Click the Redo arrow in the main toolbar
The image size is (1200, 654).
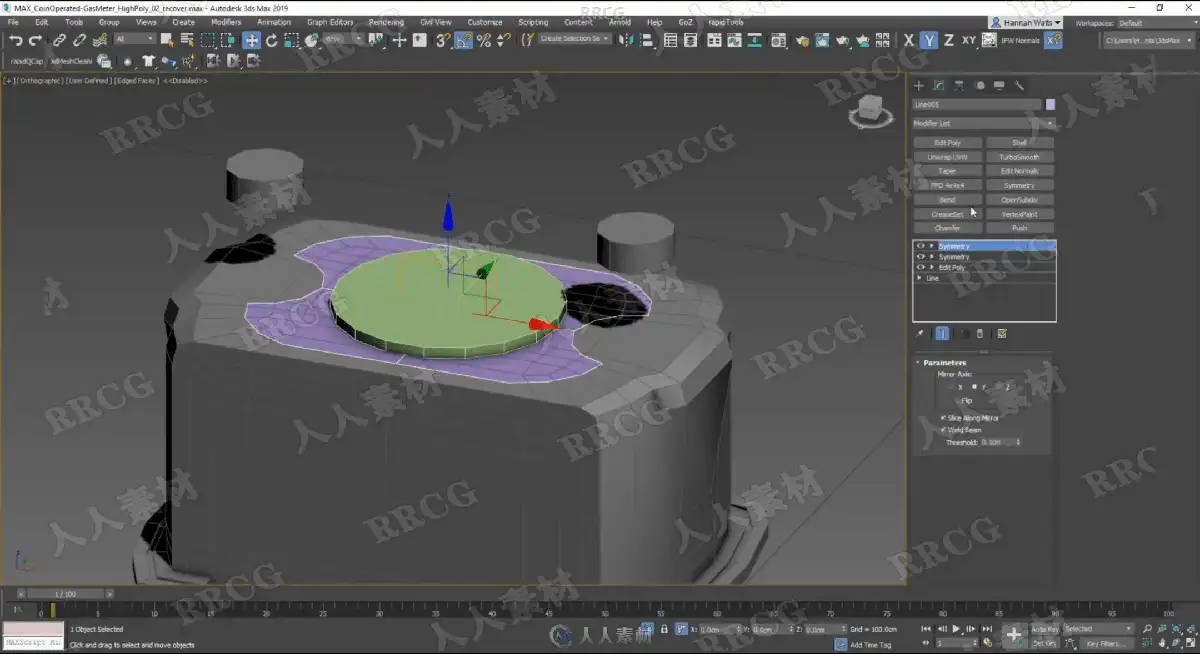click(x=35, y=40)
